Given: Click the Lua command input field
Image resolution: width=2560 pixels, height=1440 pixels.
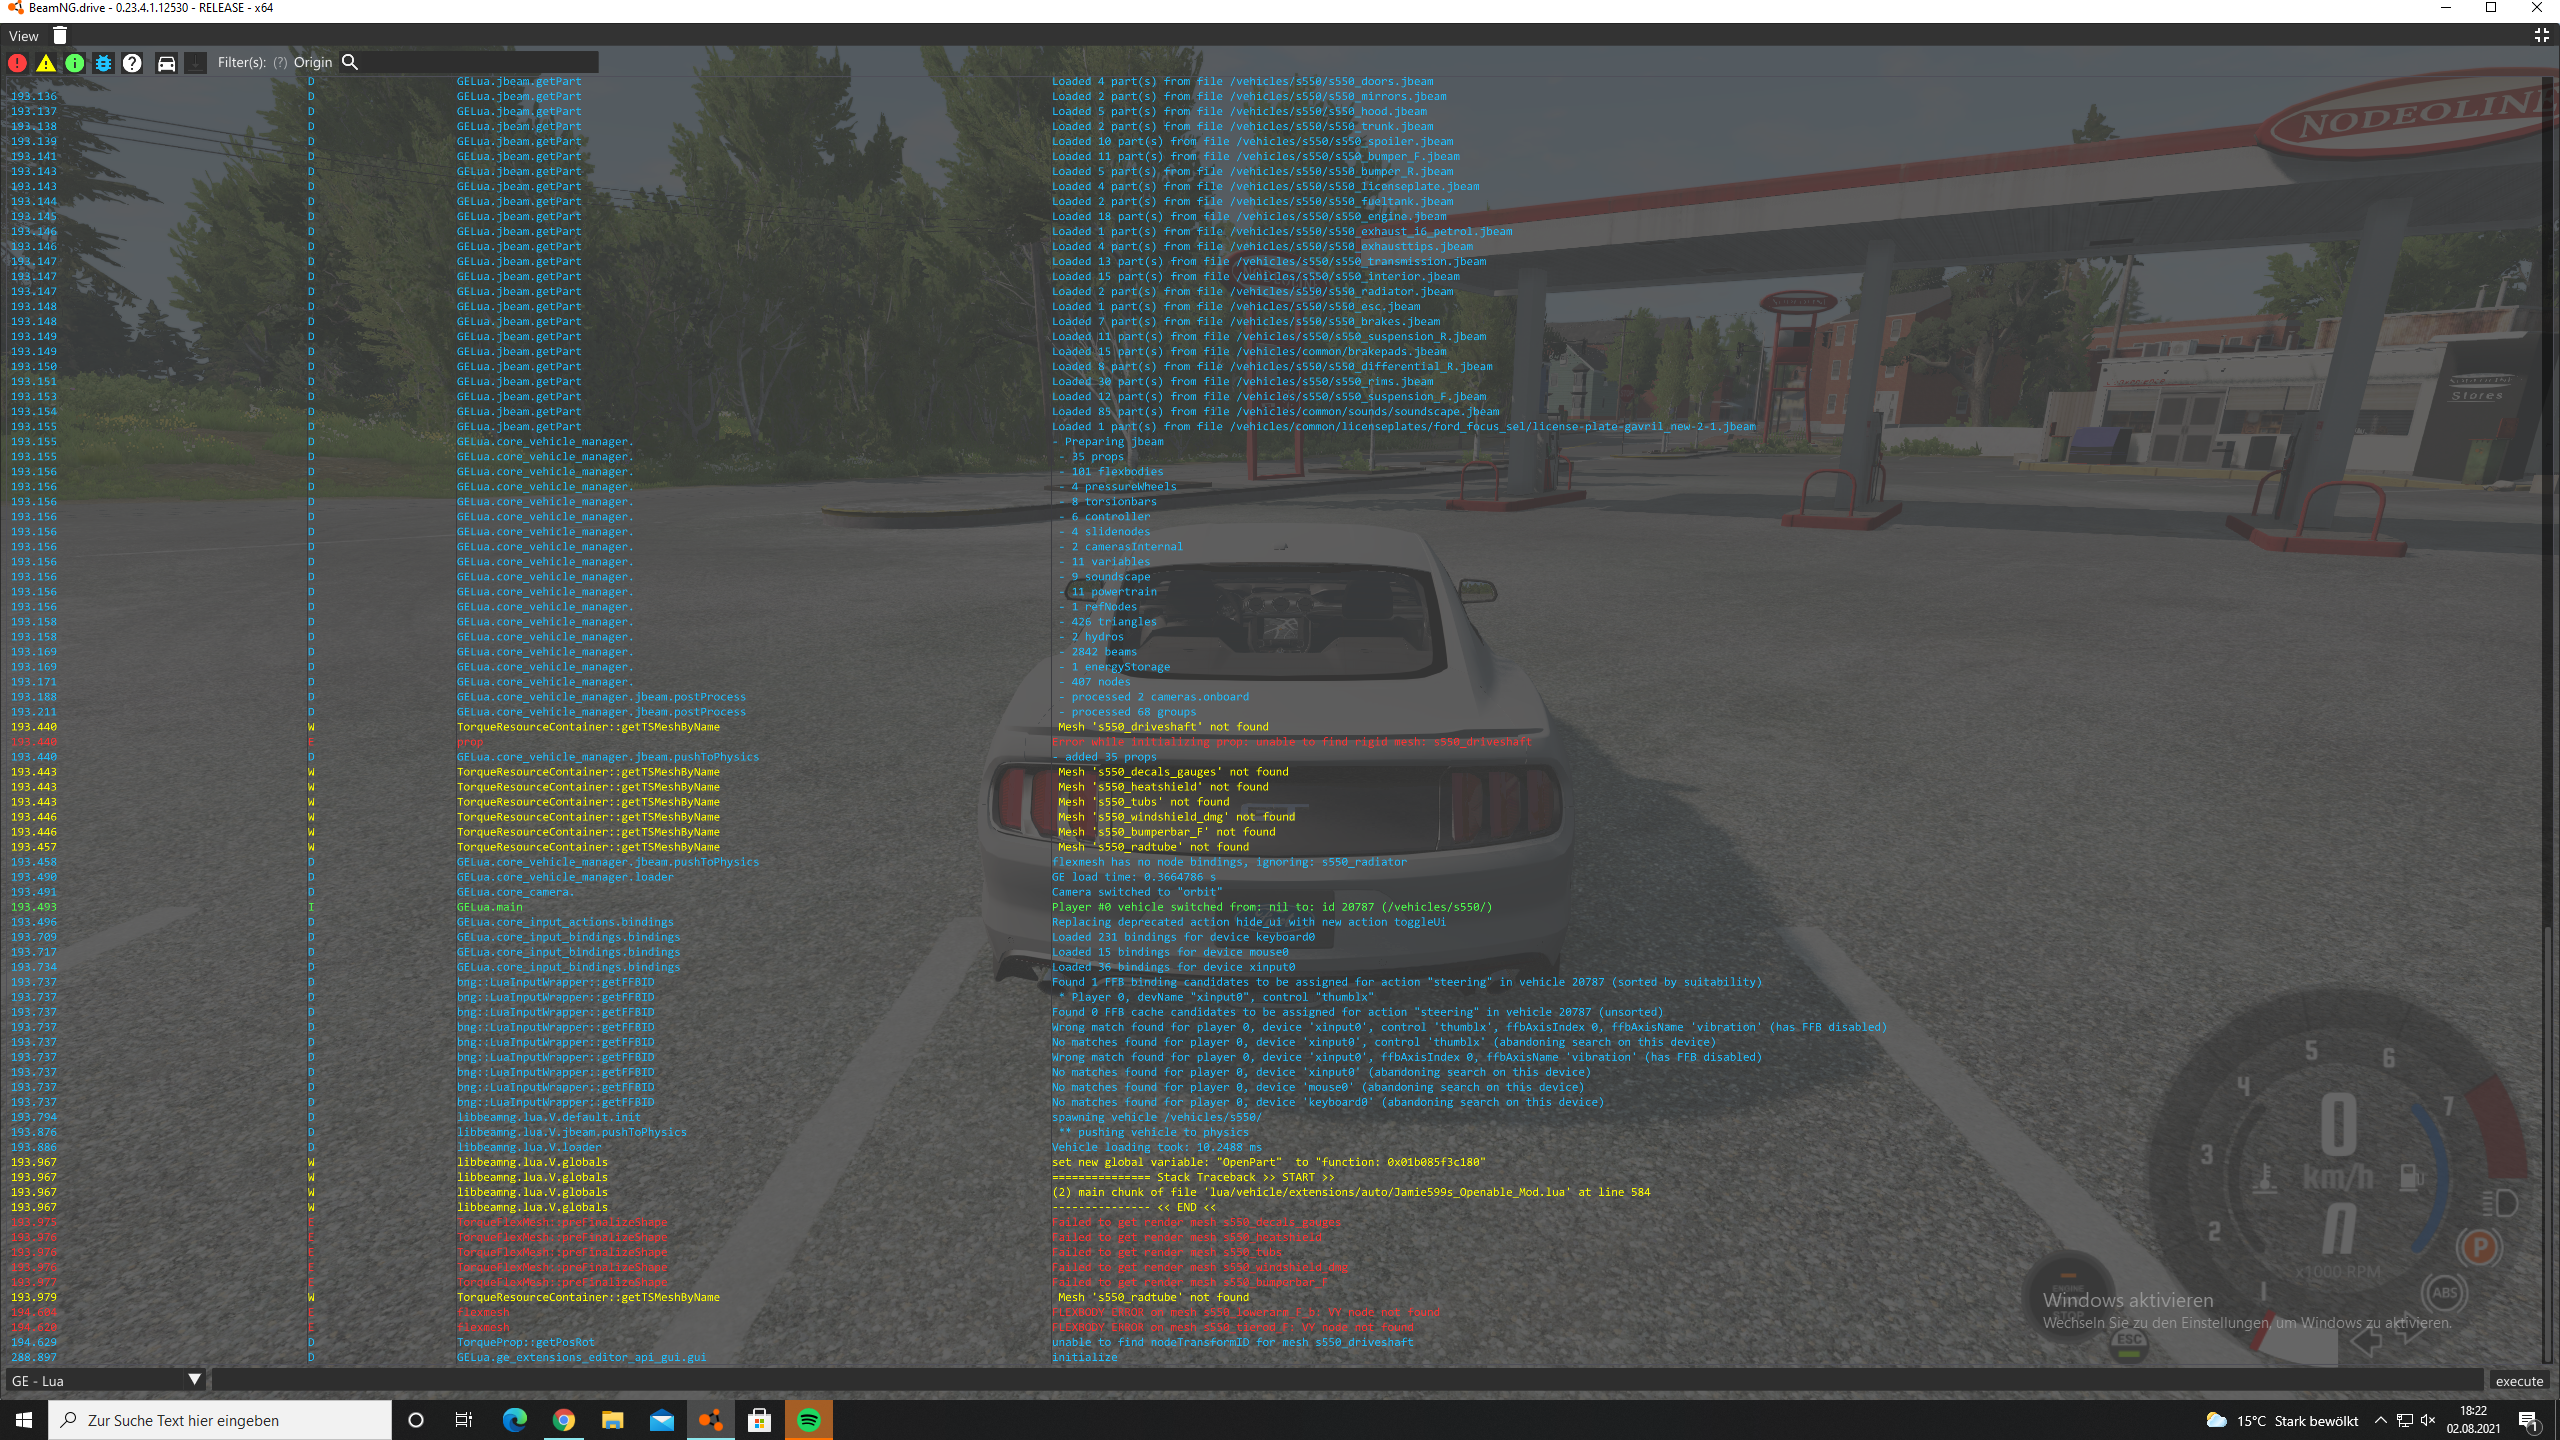Looking at the screenshot, I should 1347,1381.
